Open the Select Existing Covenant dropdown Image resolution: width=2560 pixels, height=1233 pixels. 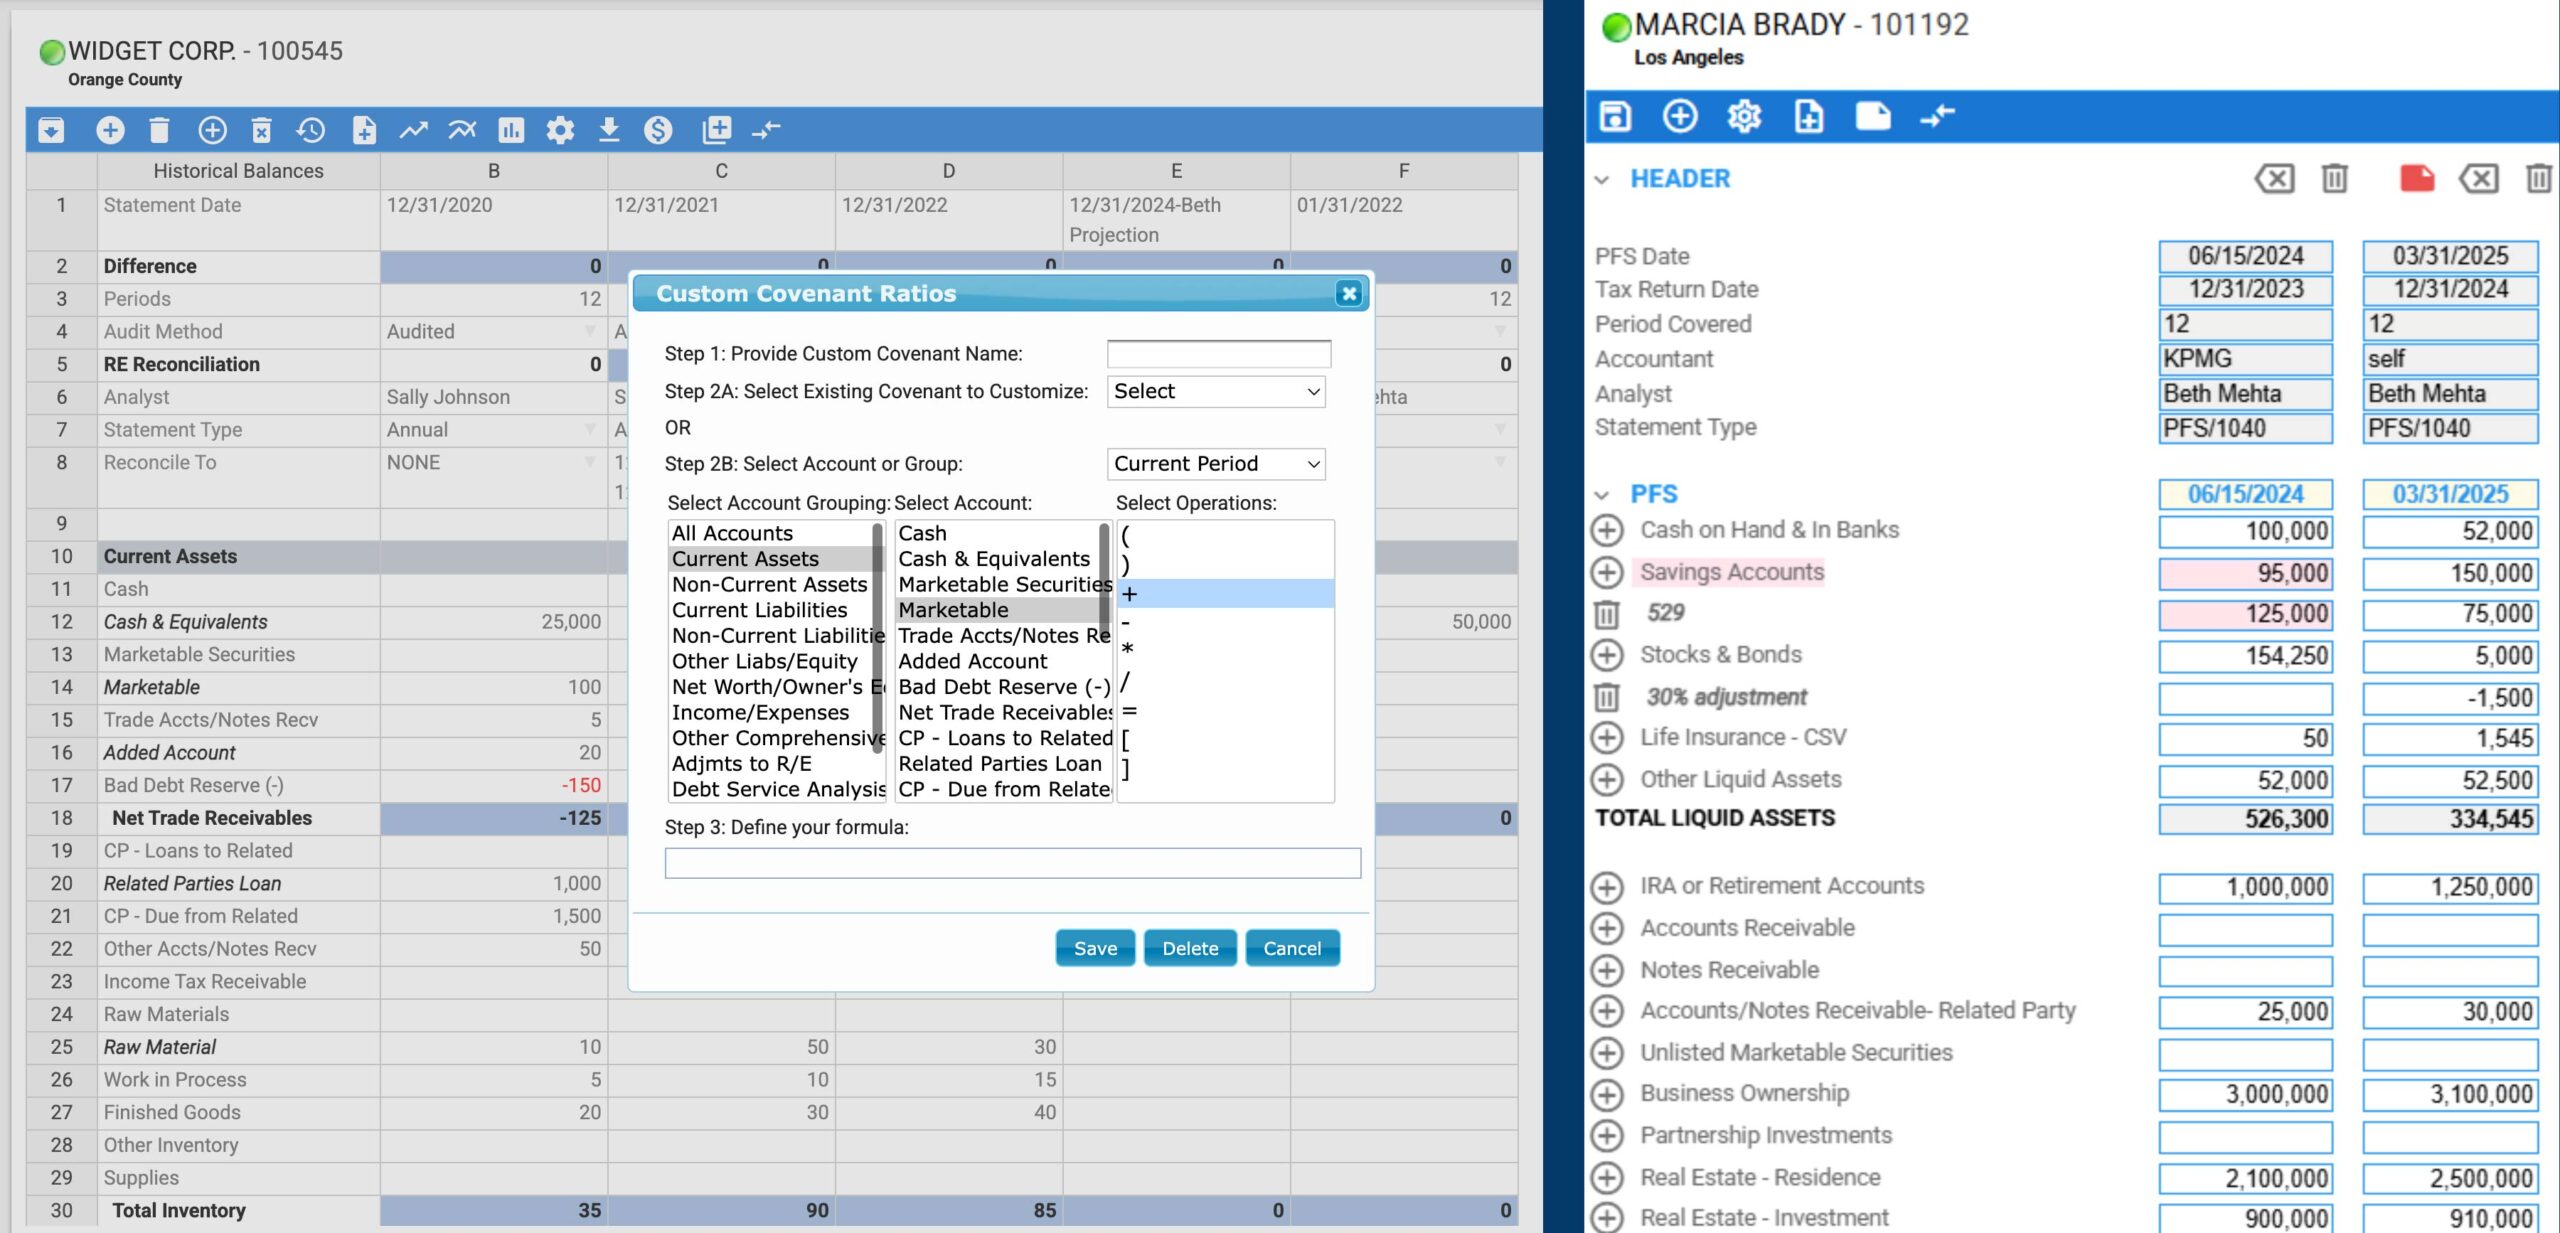1216,392
